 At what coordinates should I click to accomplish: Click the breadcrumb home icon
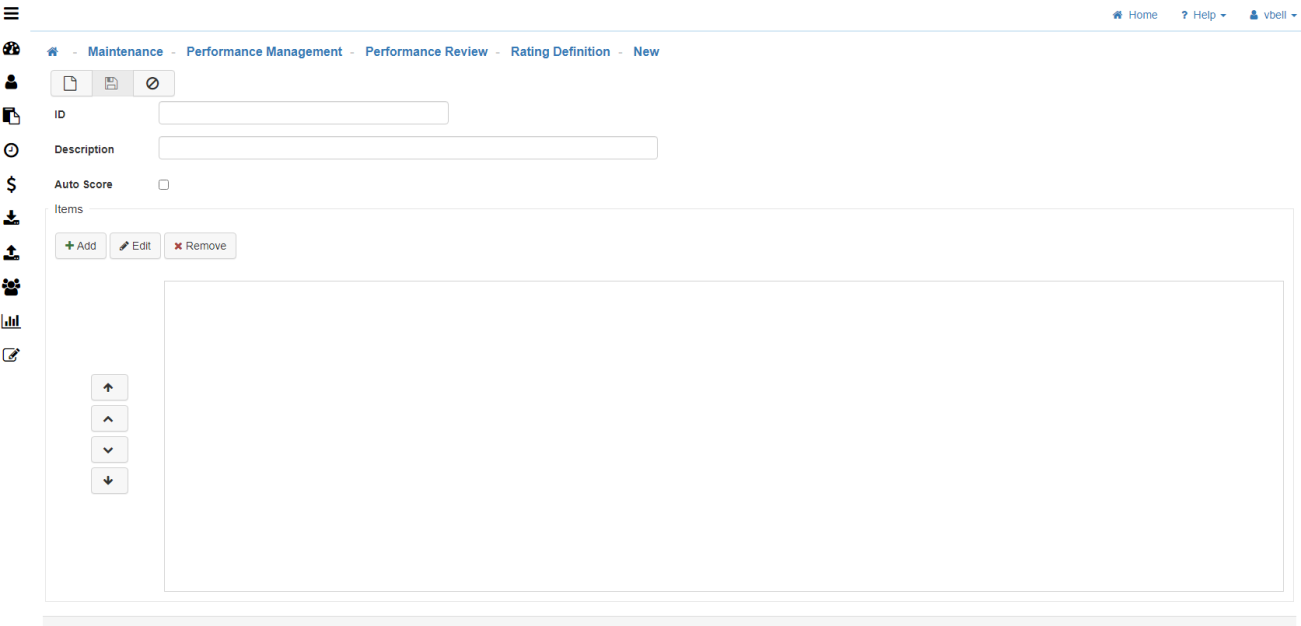tap(52, 52)
